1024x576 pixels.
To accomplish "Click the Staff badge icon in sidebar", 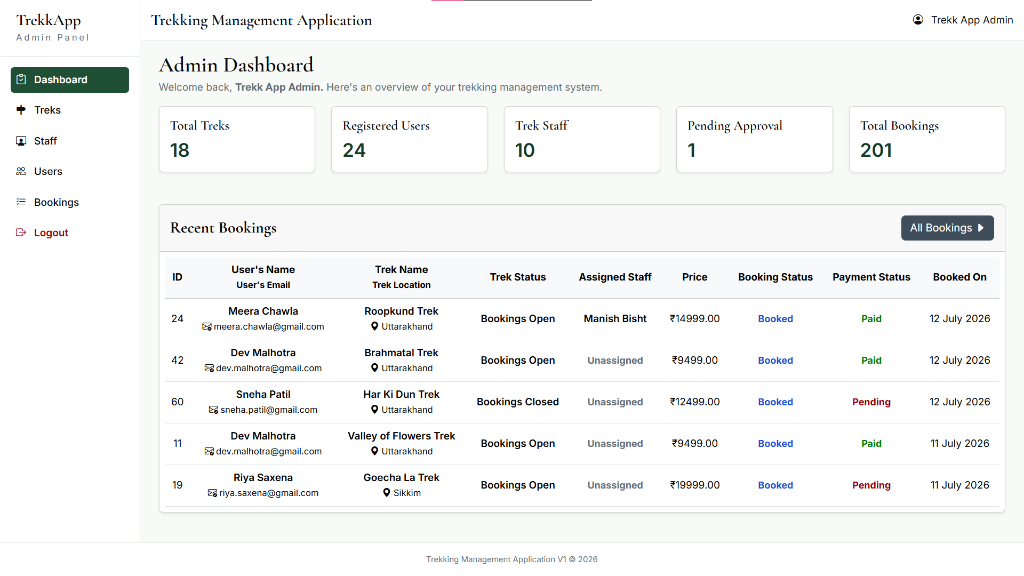I will coord(21,140).
